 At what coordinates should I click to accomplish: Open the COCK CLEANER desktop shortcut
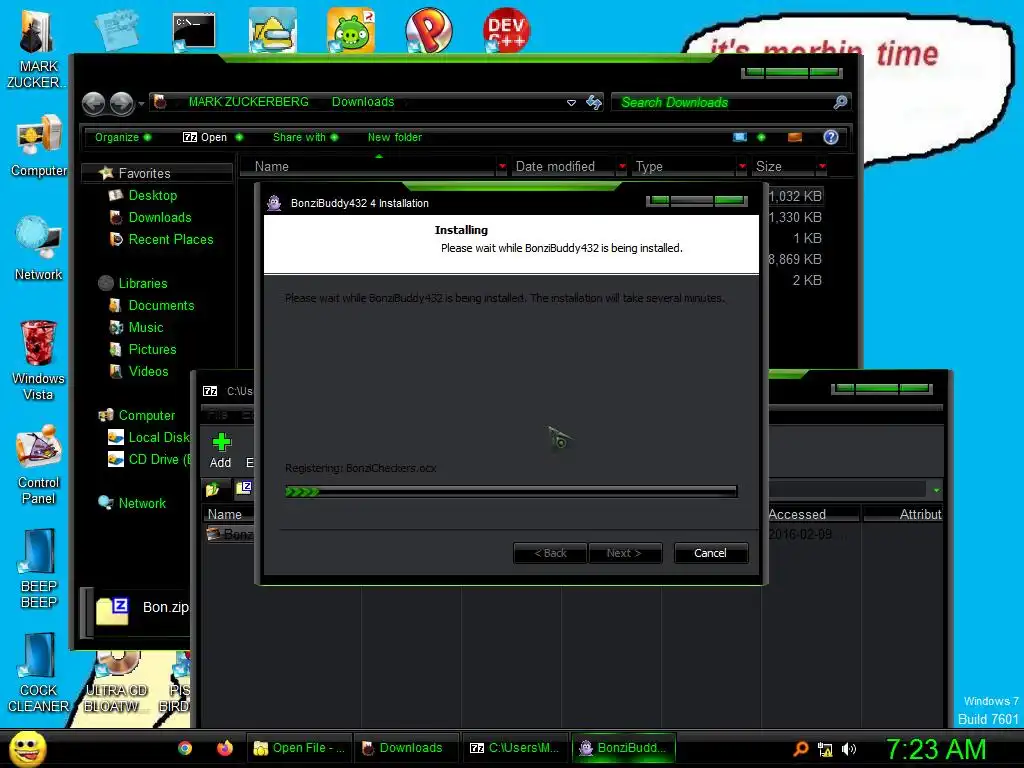tap(39, 673)
